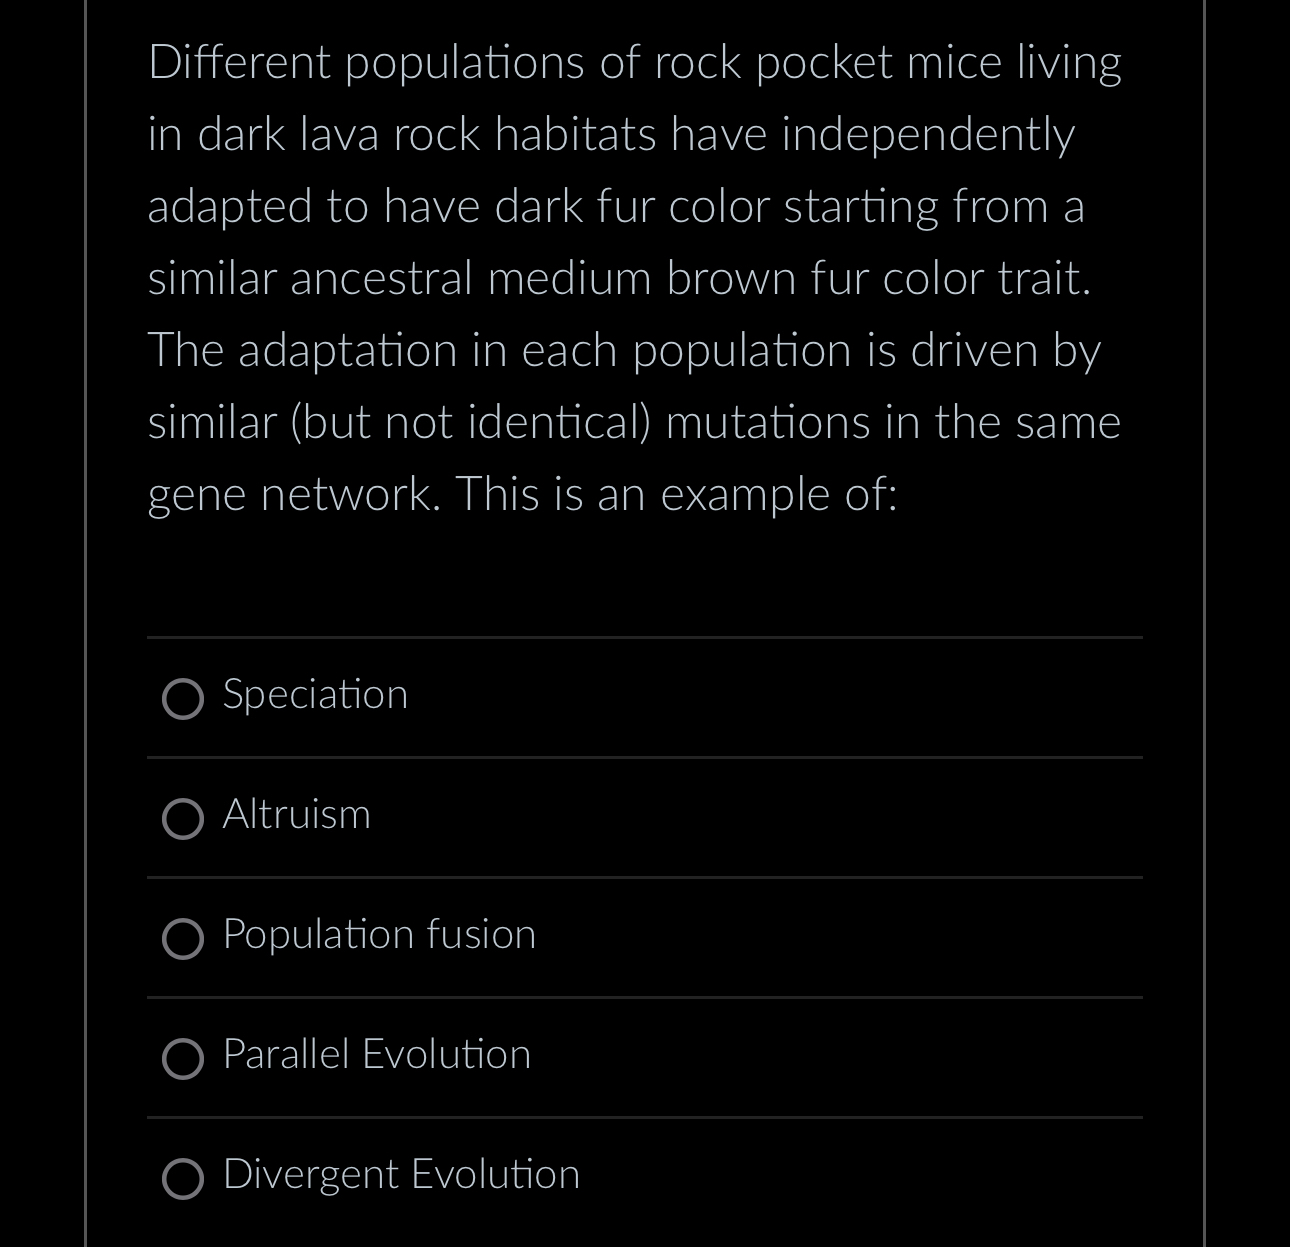Click the Population fusion answer label
Screen dimensions: 1290x1247
(379, 934)
